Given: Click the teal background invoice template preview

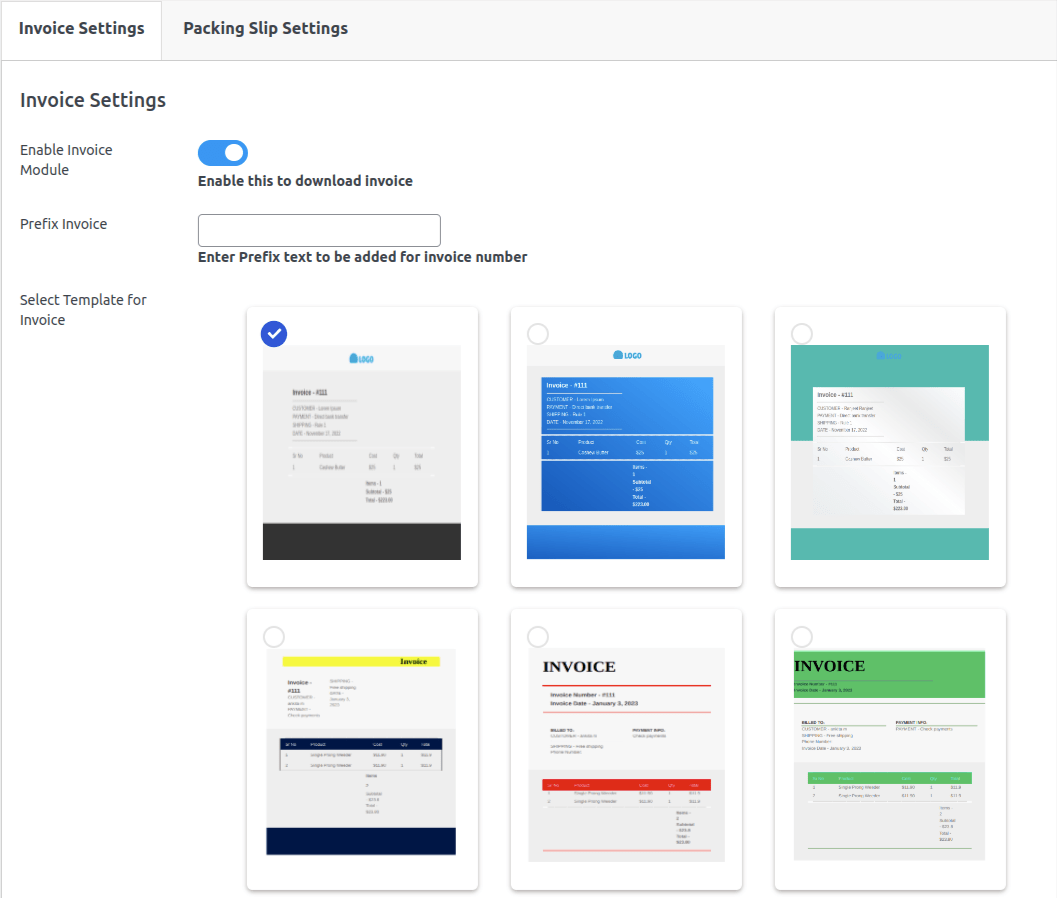Looking at the screenshot, I should click(890, 452).
